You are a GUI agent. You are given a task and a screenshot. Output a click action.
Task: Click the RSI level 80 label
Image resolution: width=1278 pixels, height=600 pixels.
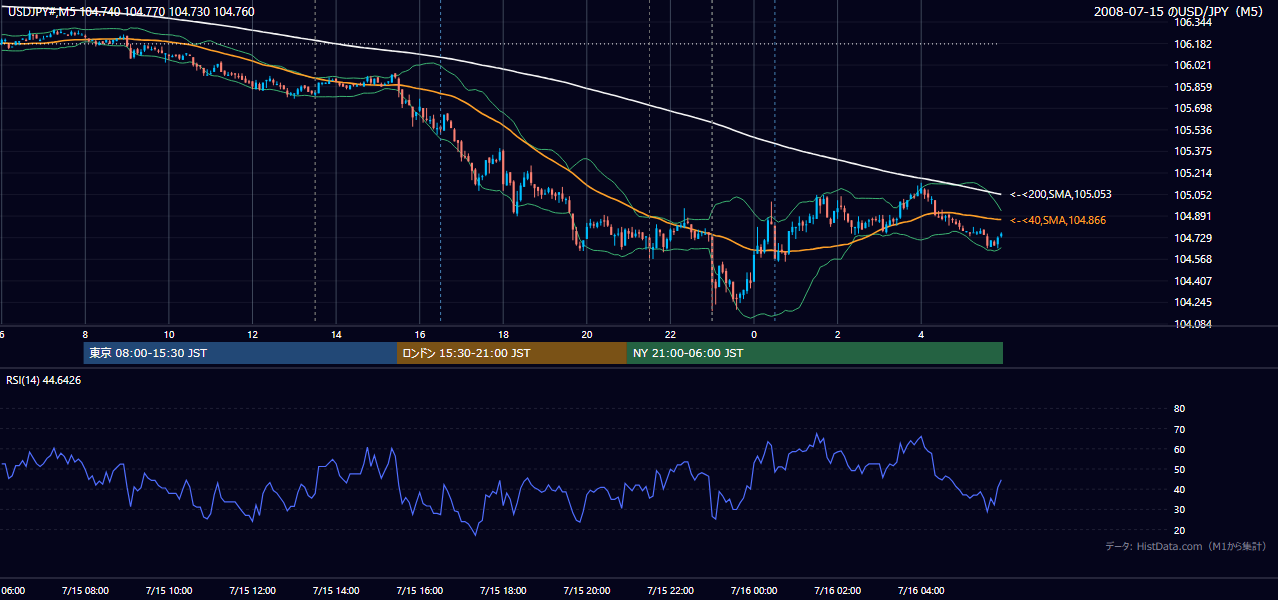coord(1179,409)
